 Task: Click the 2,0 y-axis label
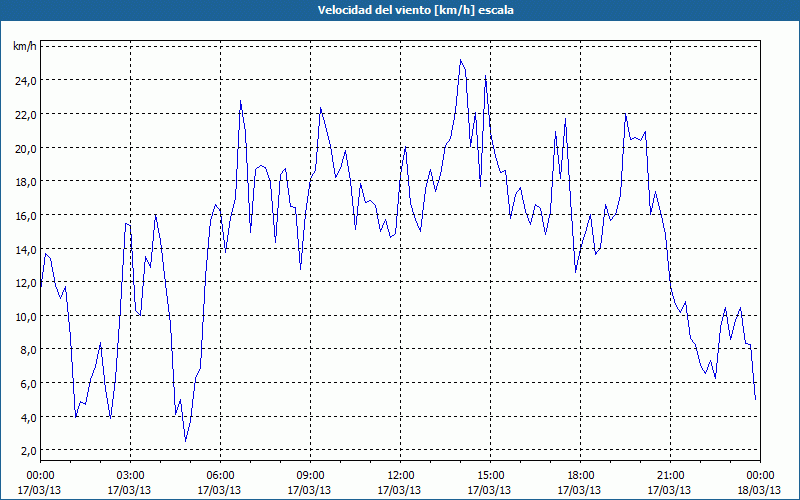click(x=29, y=451)
